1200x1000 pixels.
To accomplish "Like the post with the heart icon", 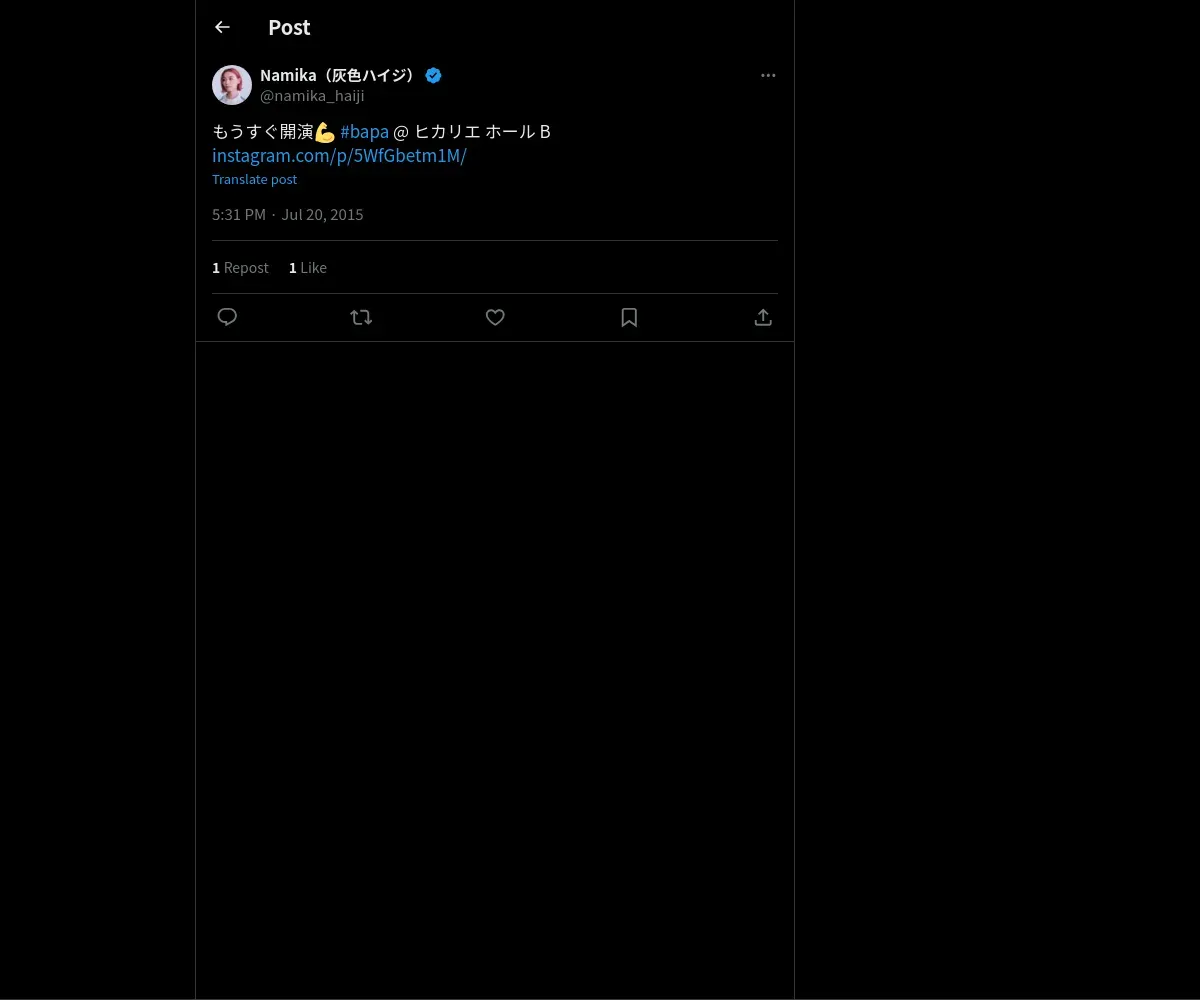I will 495,317.
